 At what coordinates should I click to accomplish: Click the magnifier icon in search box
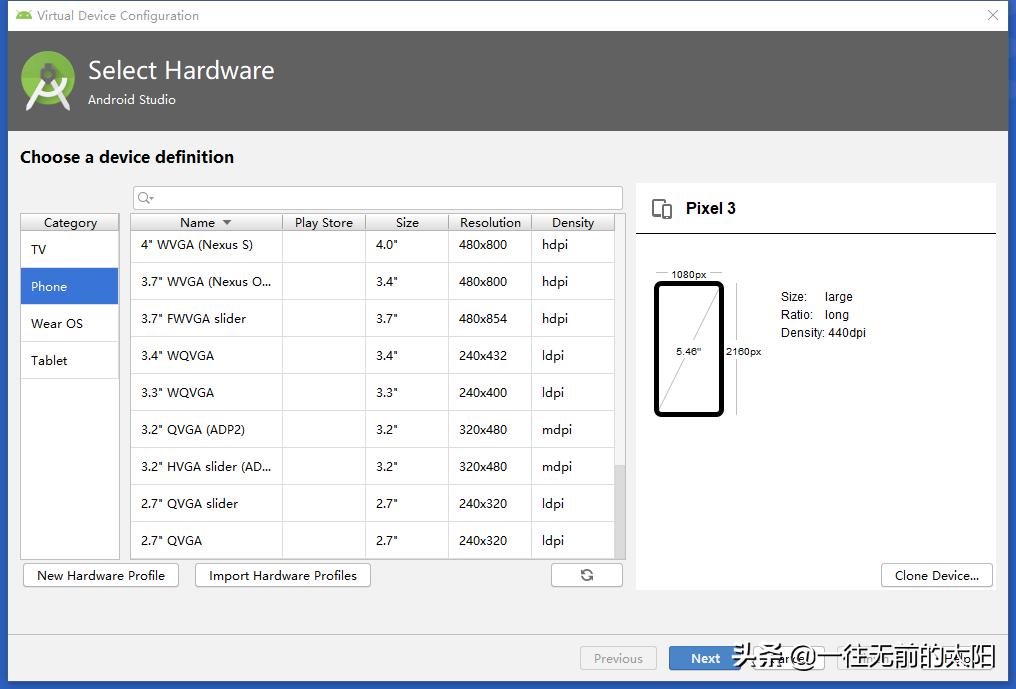(146, 197)
